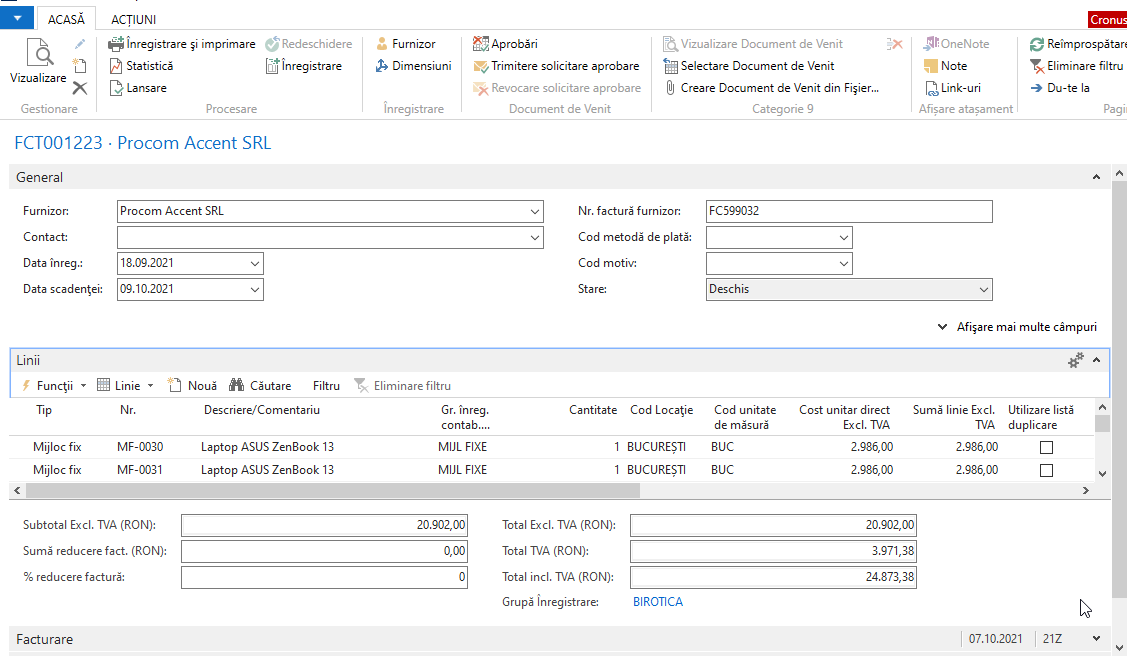This screenshot has width=1127, height=662.
Task: Open Dimensiuni from the ribbon
Action: point(413,66)
